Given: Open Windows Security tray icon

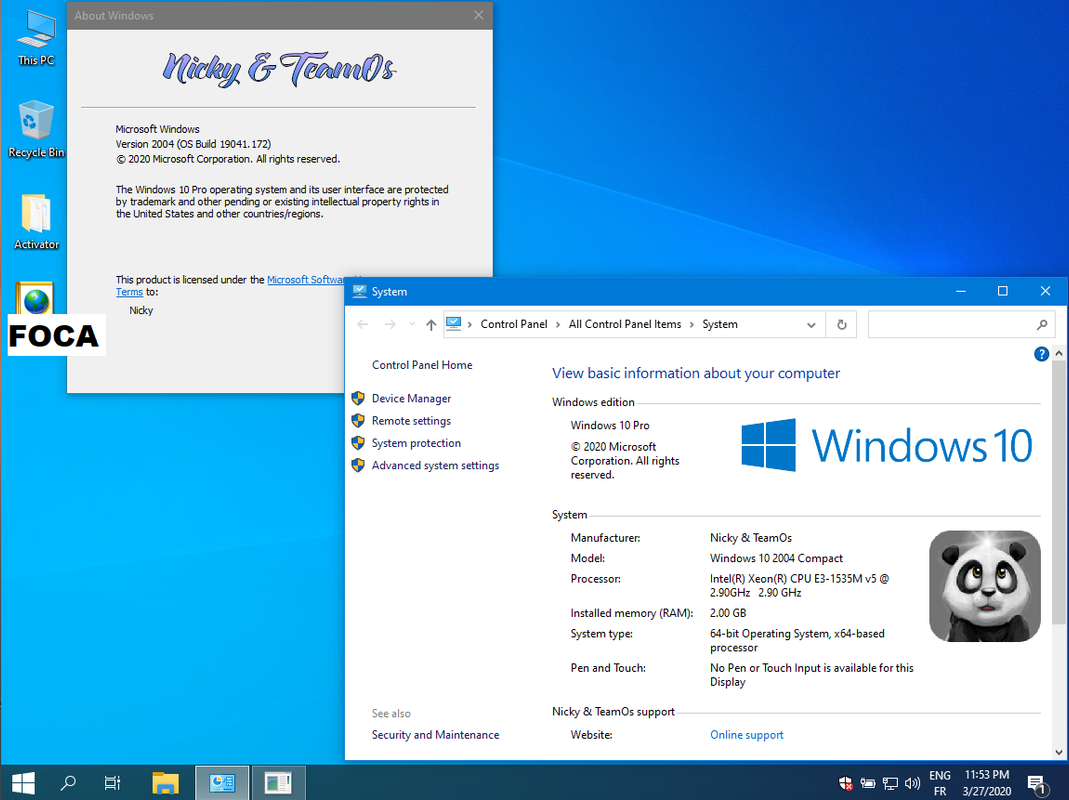Looking at the screenshot, I should (845, 783).
